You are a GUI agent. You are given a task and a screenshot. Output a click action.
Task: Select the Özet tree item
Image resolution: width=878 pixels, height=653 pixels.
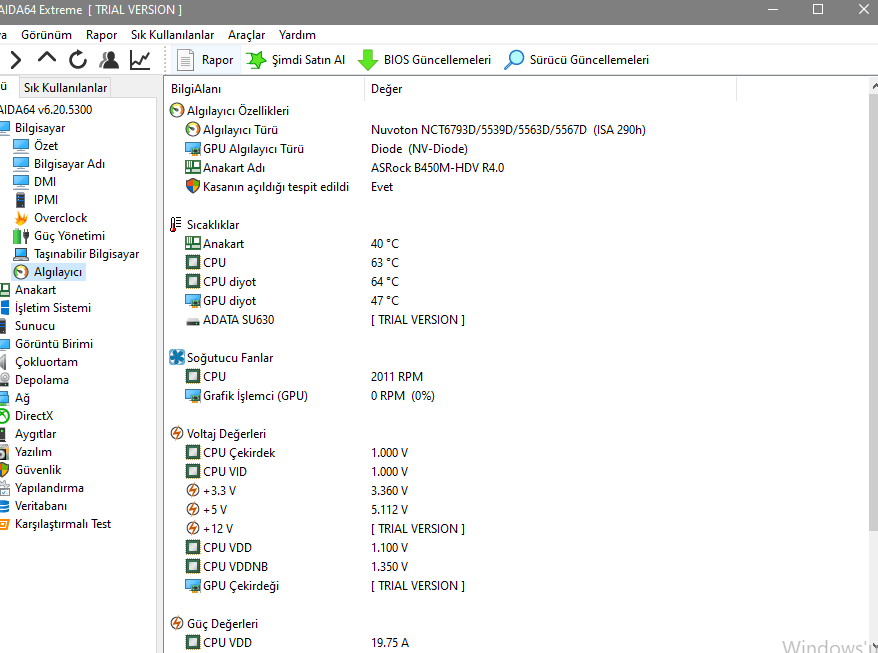point(46,146)
